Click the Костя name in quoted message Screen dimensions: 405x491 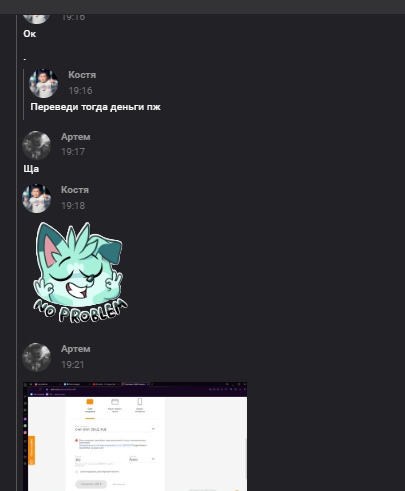82,75
